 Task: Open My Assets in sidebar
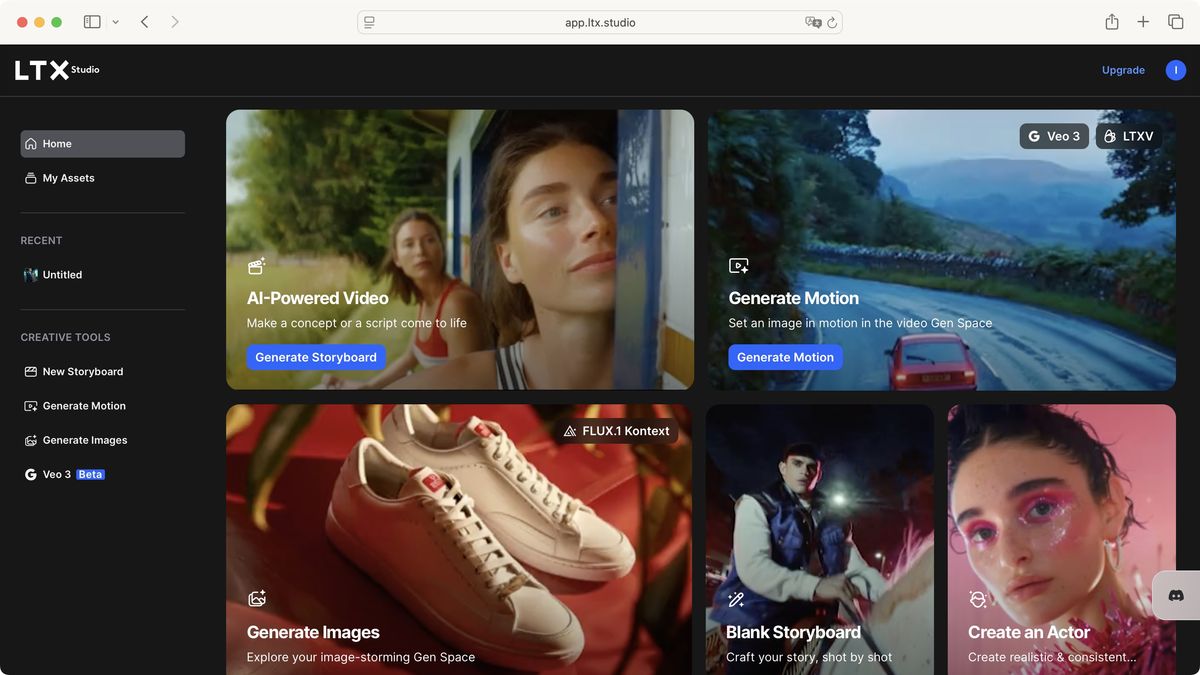point(103,178)
